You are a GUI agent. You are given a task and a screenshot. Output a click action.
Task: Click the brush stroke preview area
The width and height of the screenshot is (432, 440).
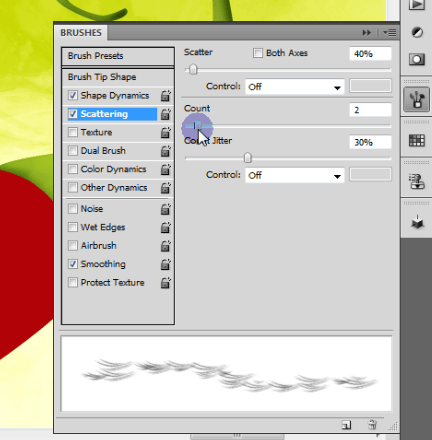pos(226,374)
